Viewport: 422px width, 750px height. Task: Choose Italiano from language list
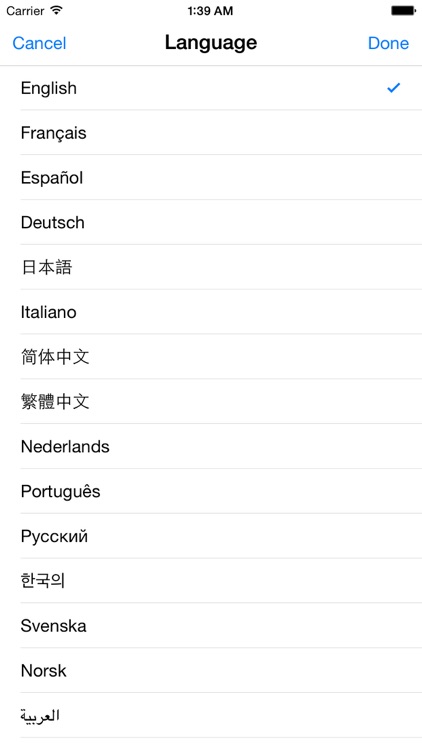[211, 312]
